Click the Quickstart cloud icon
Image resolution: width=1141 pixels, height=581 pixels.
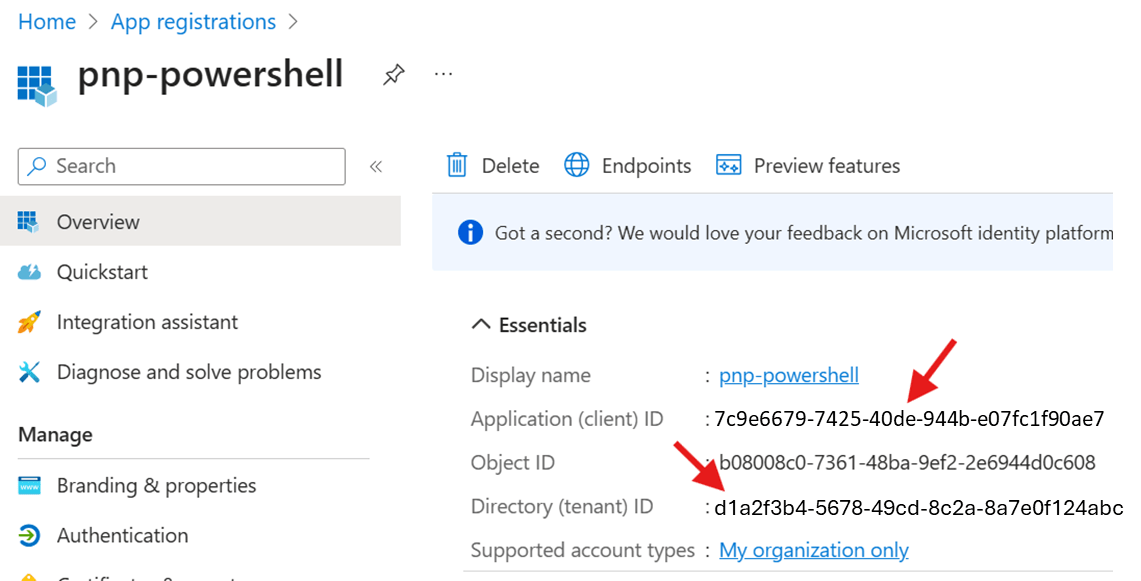pos(29,272)
